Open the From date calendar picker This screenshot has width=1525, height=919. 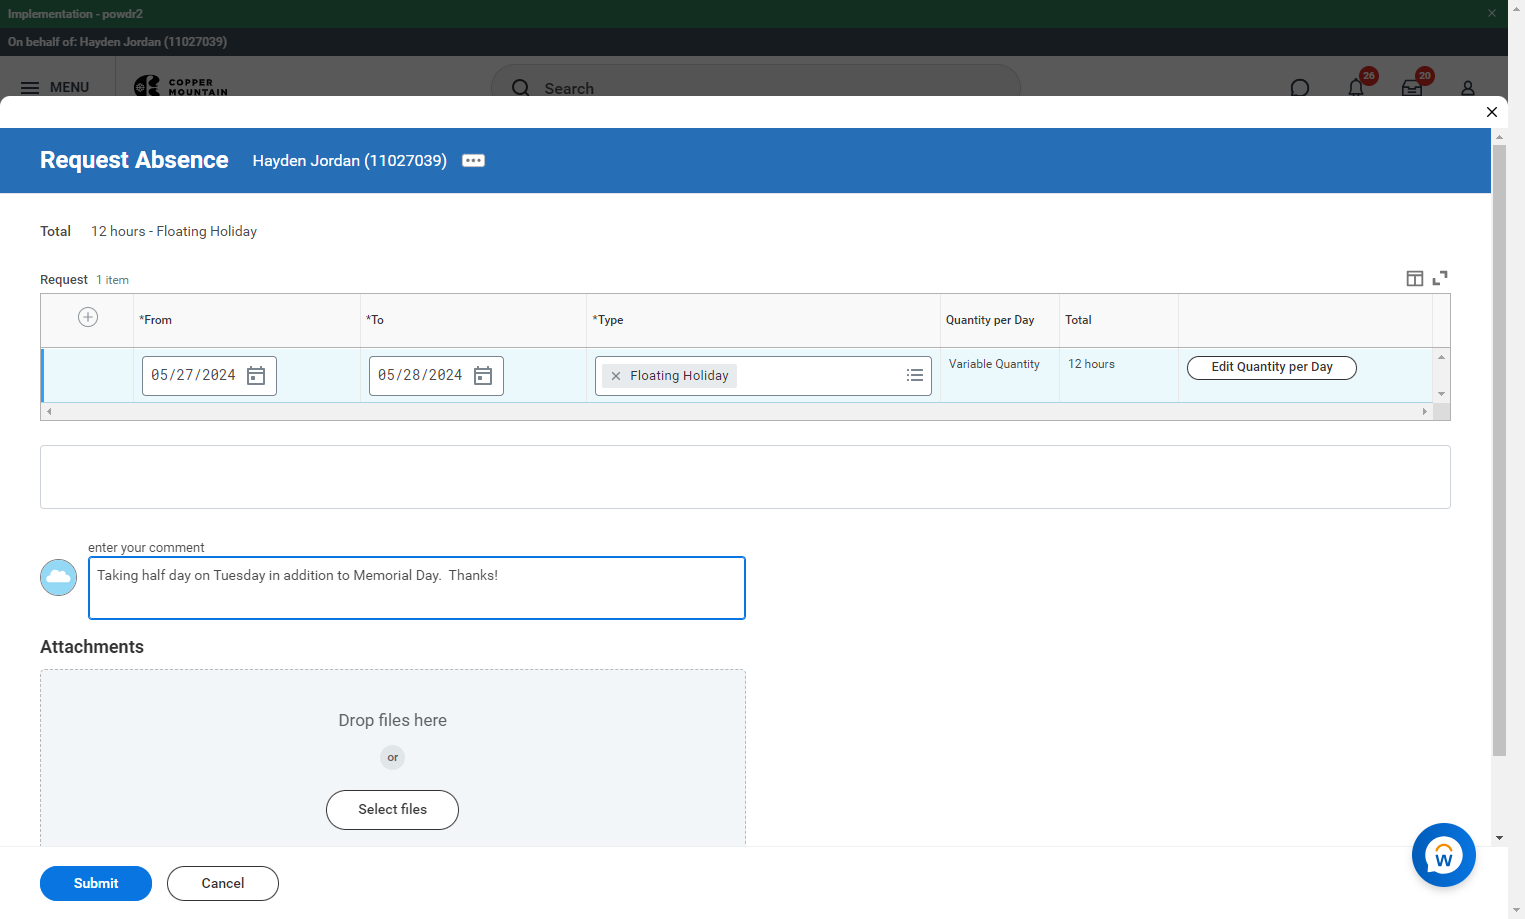256,376
